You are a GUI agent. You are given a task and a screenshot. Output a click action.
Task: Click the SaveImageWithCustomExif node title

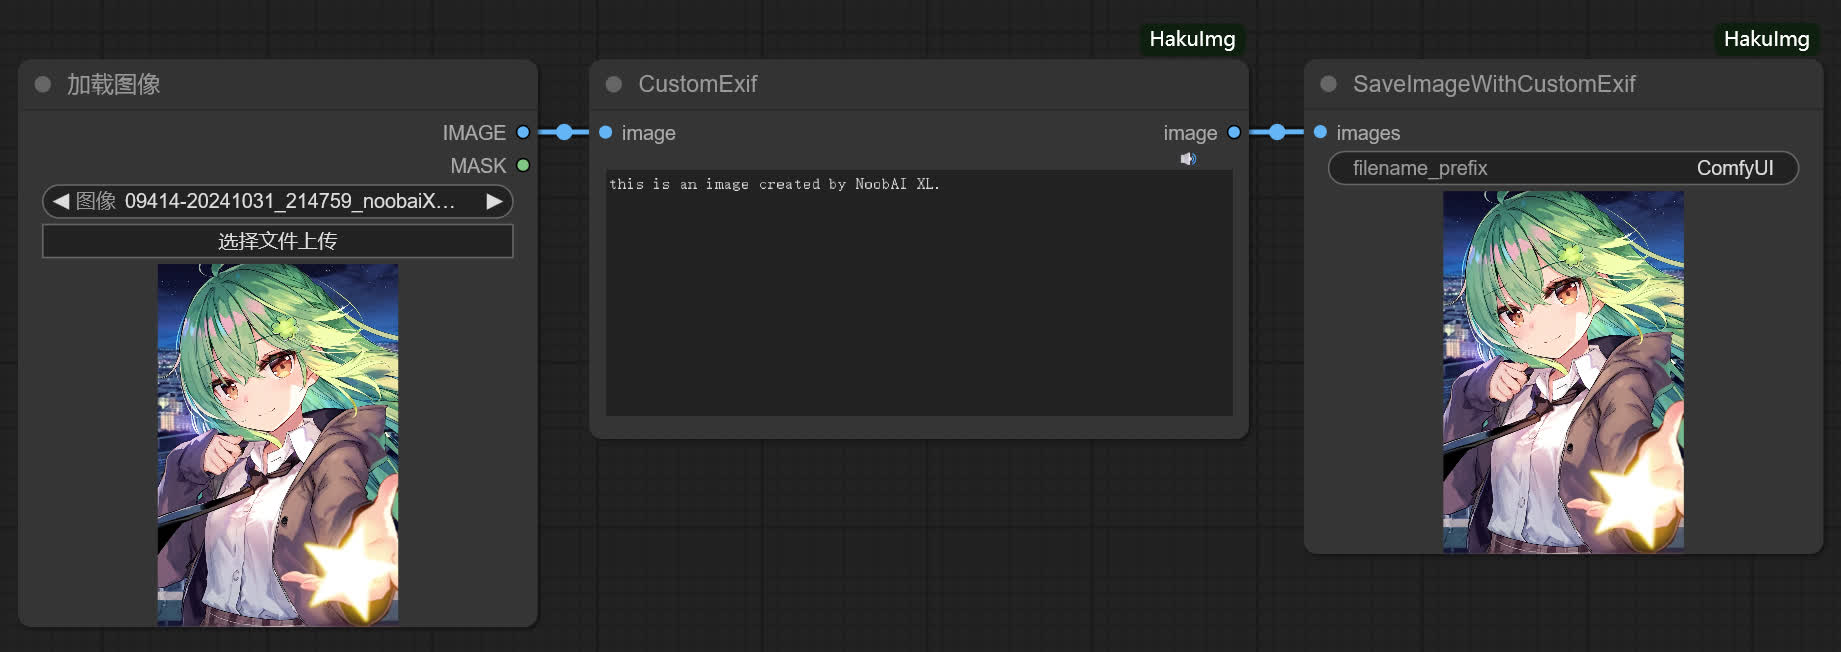1494,84
